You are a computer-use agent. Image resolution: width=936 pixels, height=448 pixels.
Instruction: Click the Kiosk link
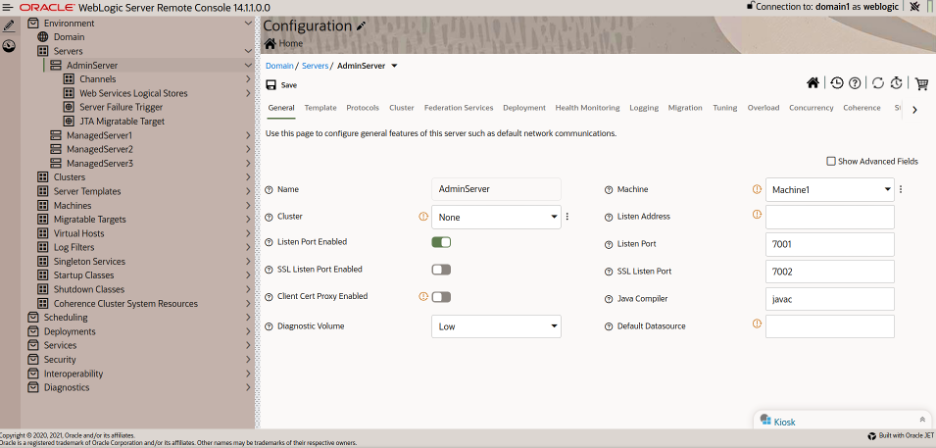click(x=784, y=422)
